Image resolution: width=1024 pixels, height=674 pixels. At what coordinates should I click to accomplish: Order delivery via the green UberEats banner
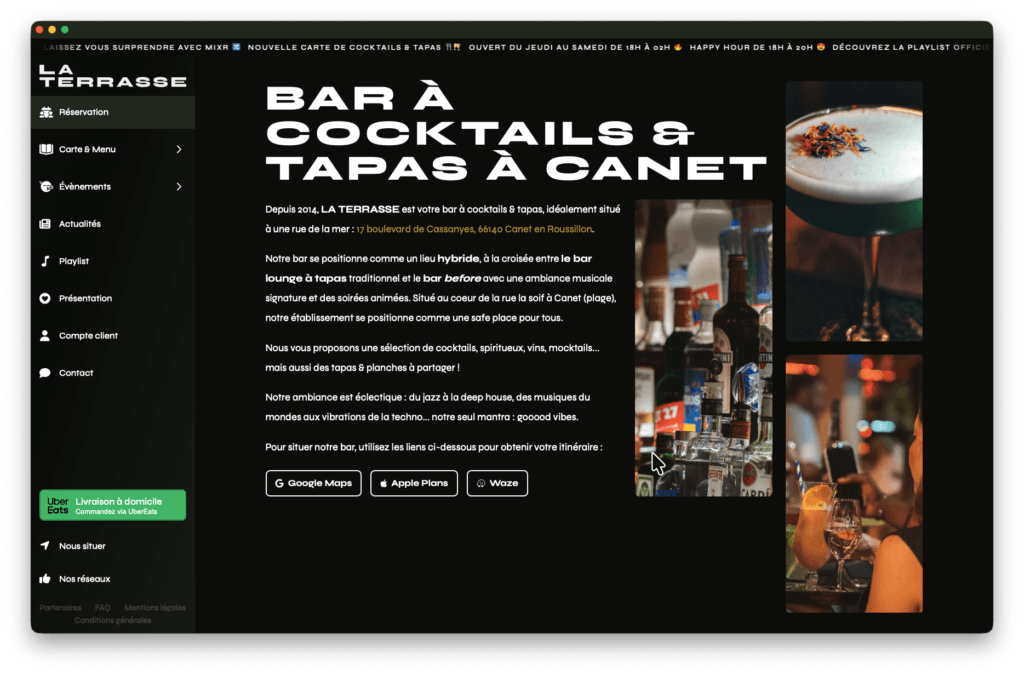[x=111, y=505]
